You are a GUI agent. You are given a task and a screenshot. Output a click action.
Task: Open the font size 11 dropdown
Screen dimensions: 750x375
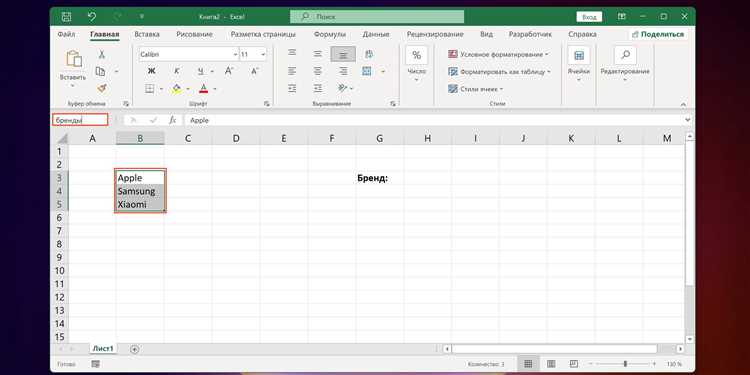263,55
